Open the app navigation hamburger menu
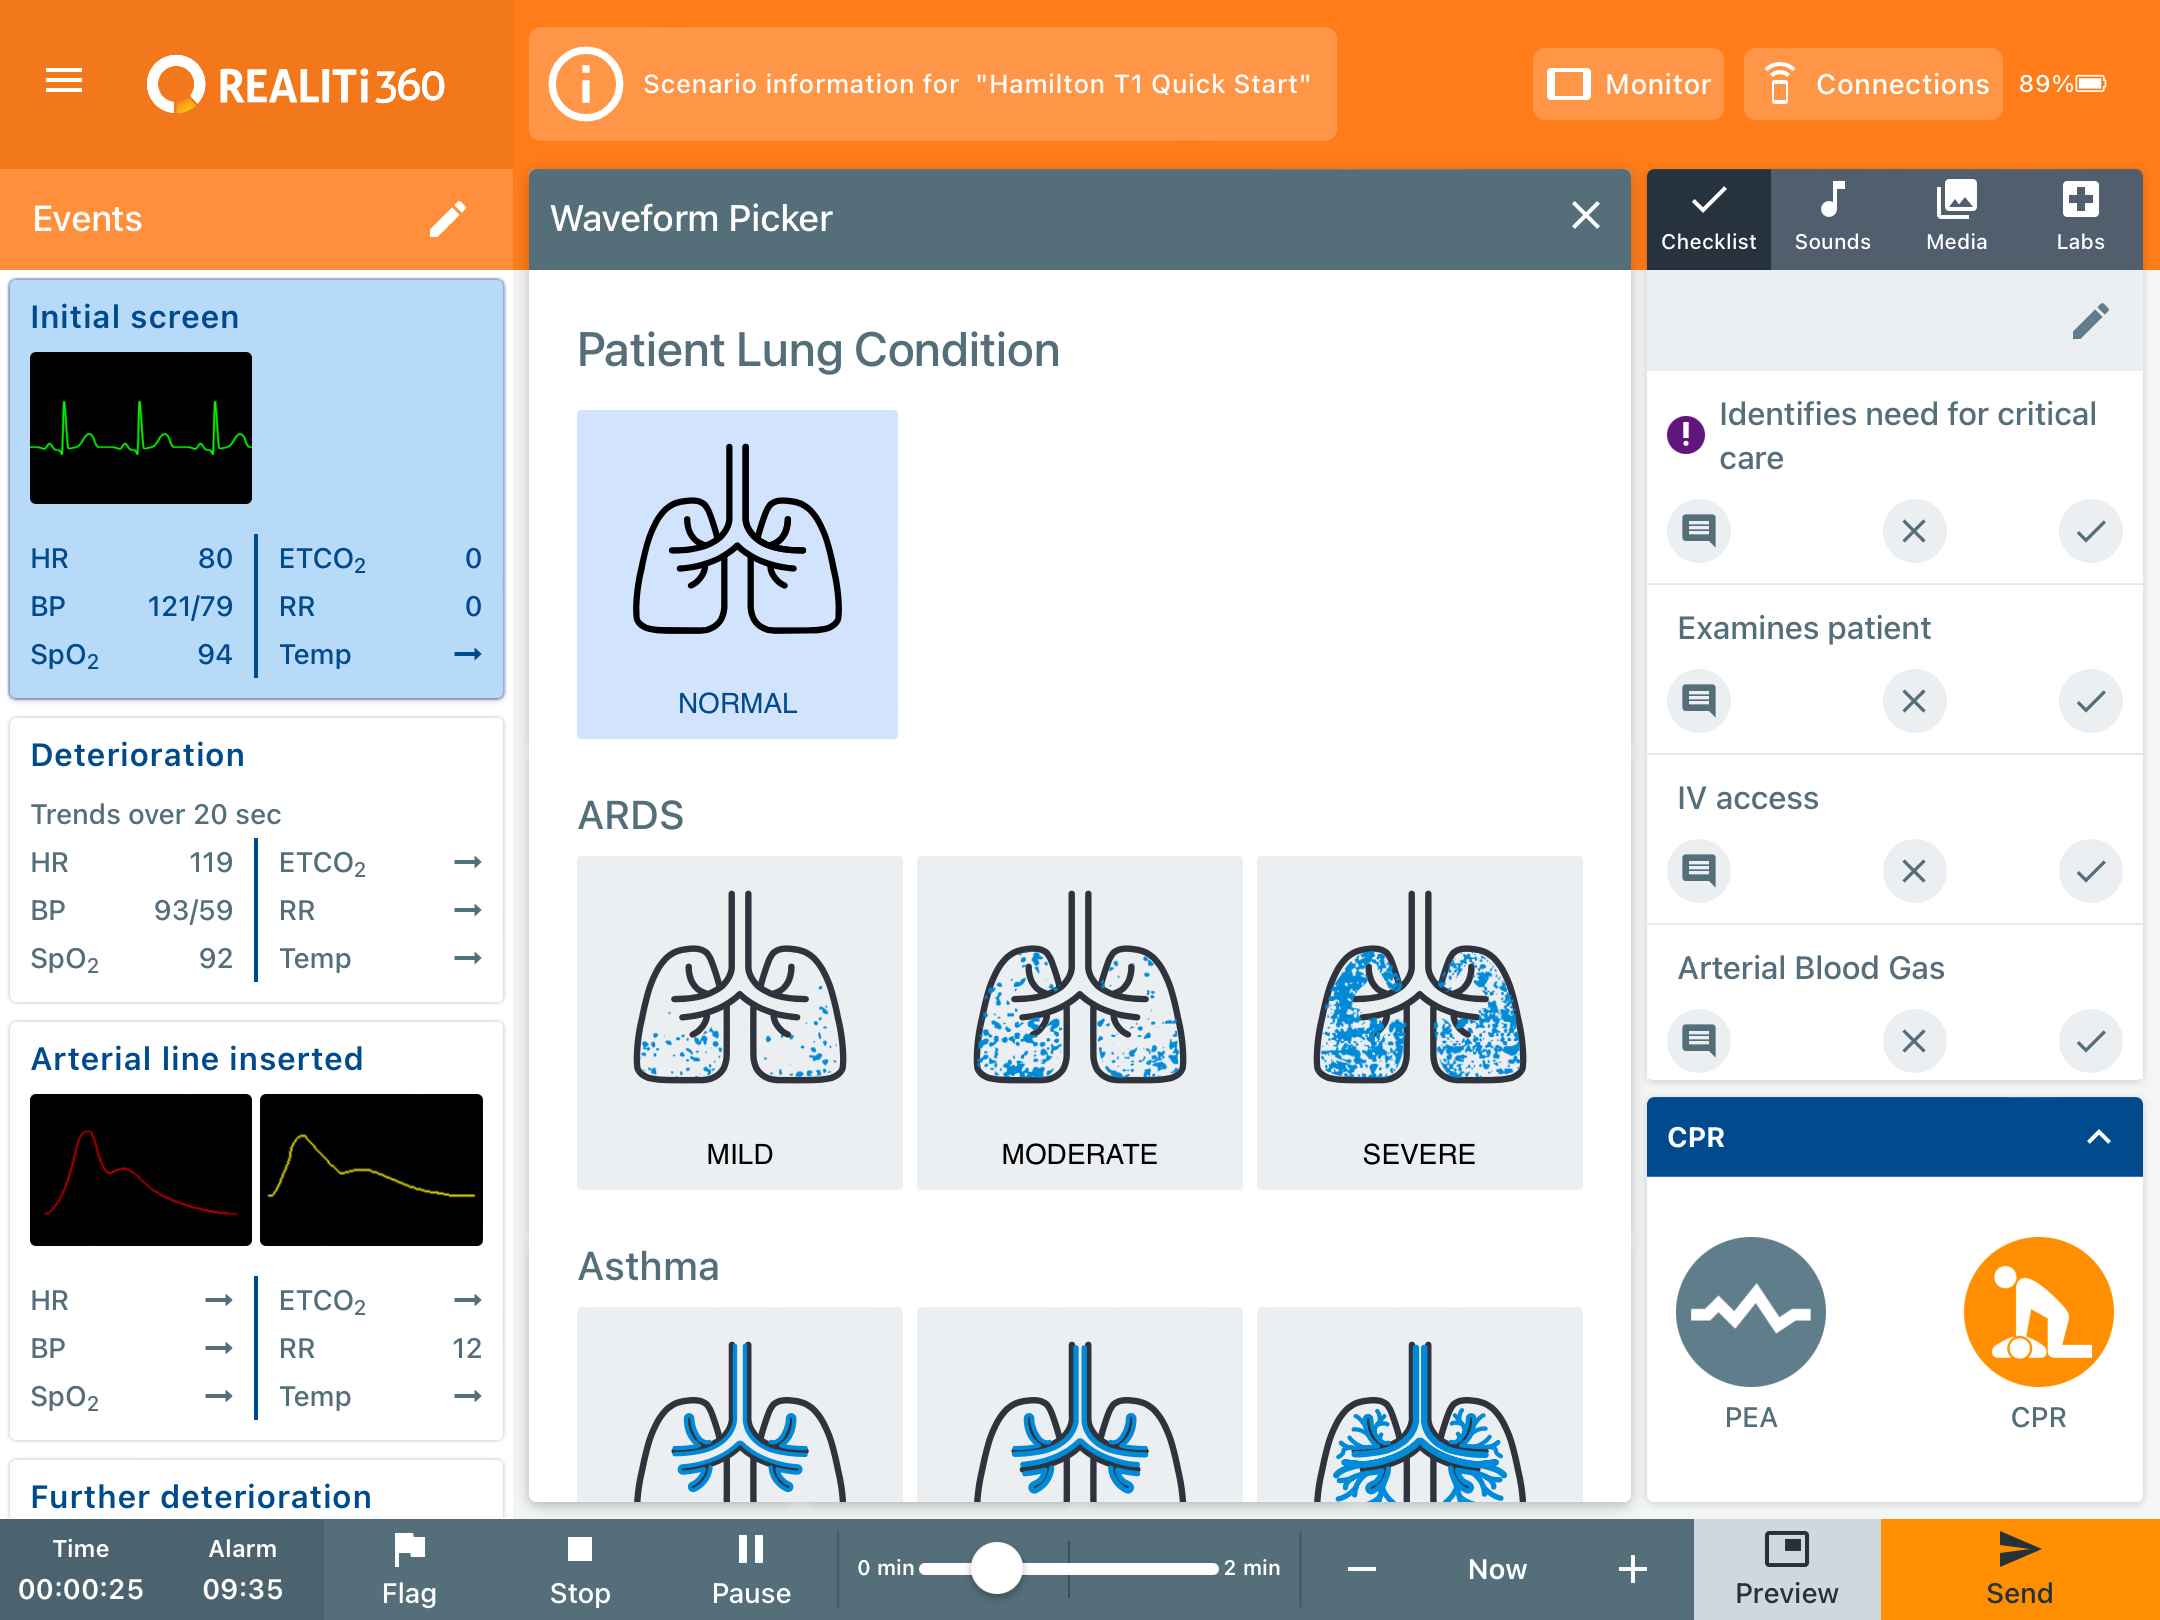This screenshot has height=1620, width=2160. 63,83
